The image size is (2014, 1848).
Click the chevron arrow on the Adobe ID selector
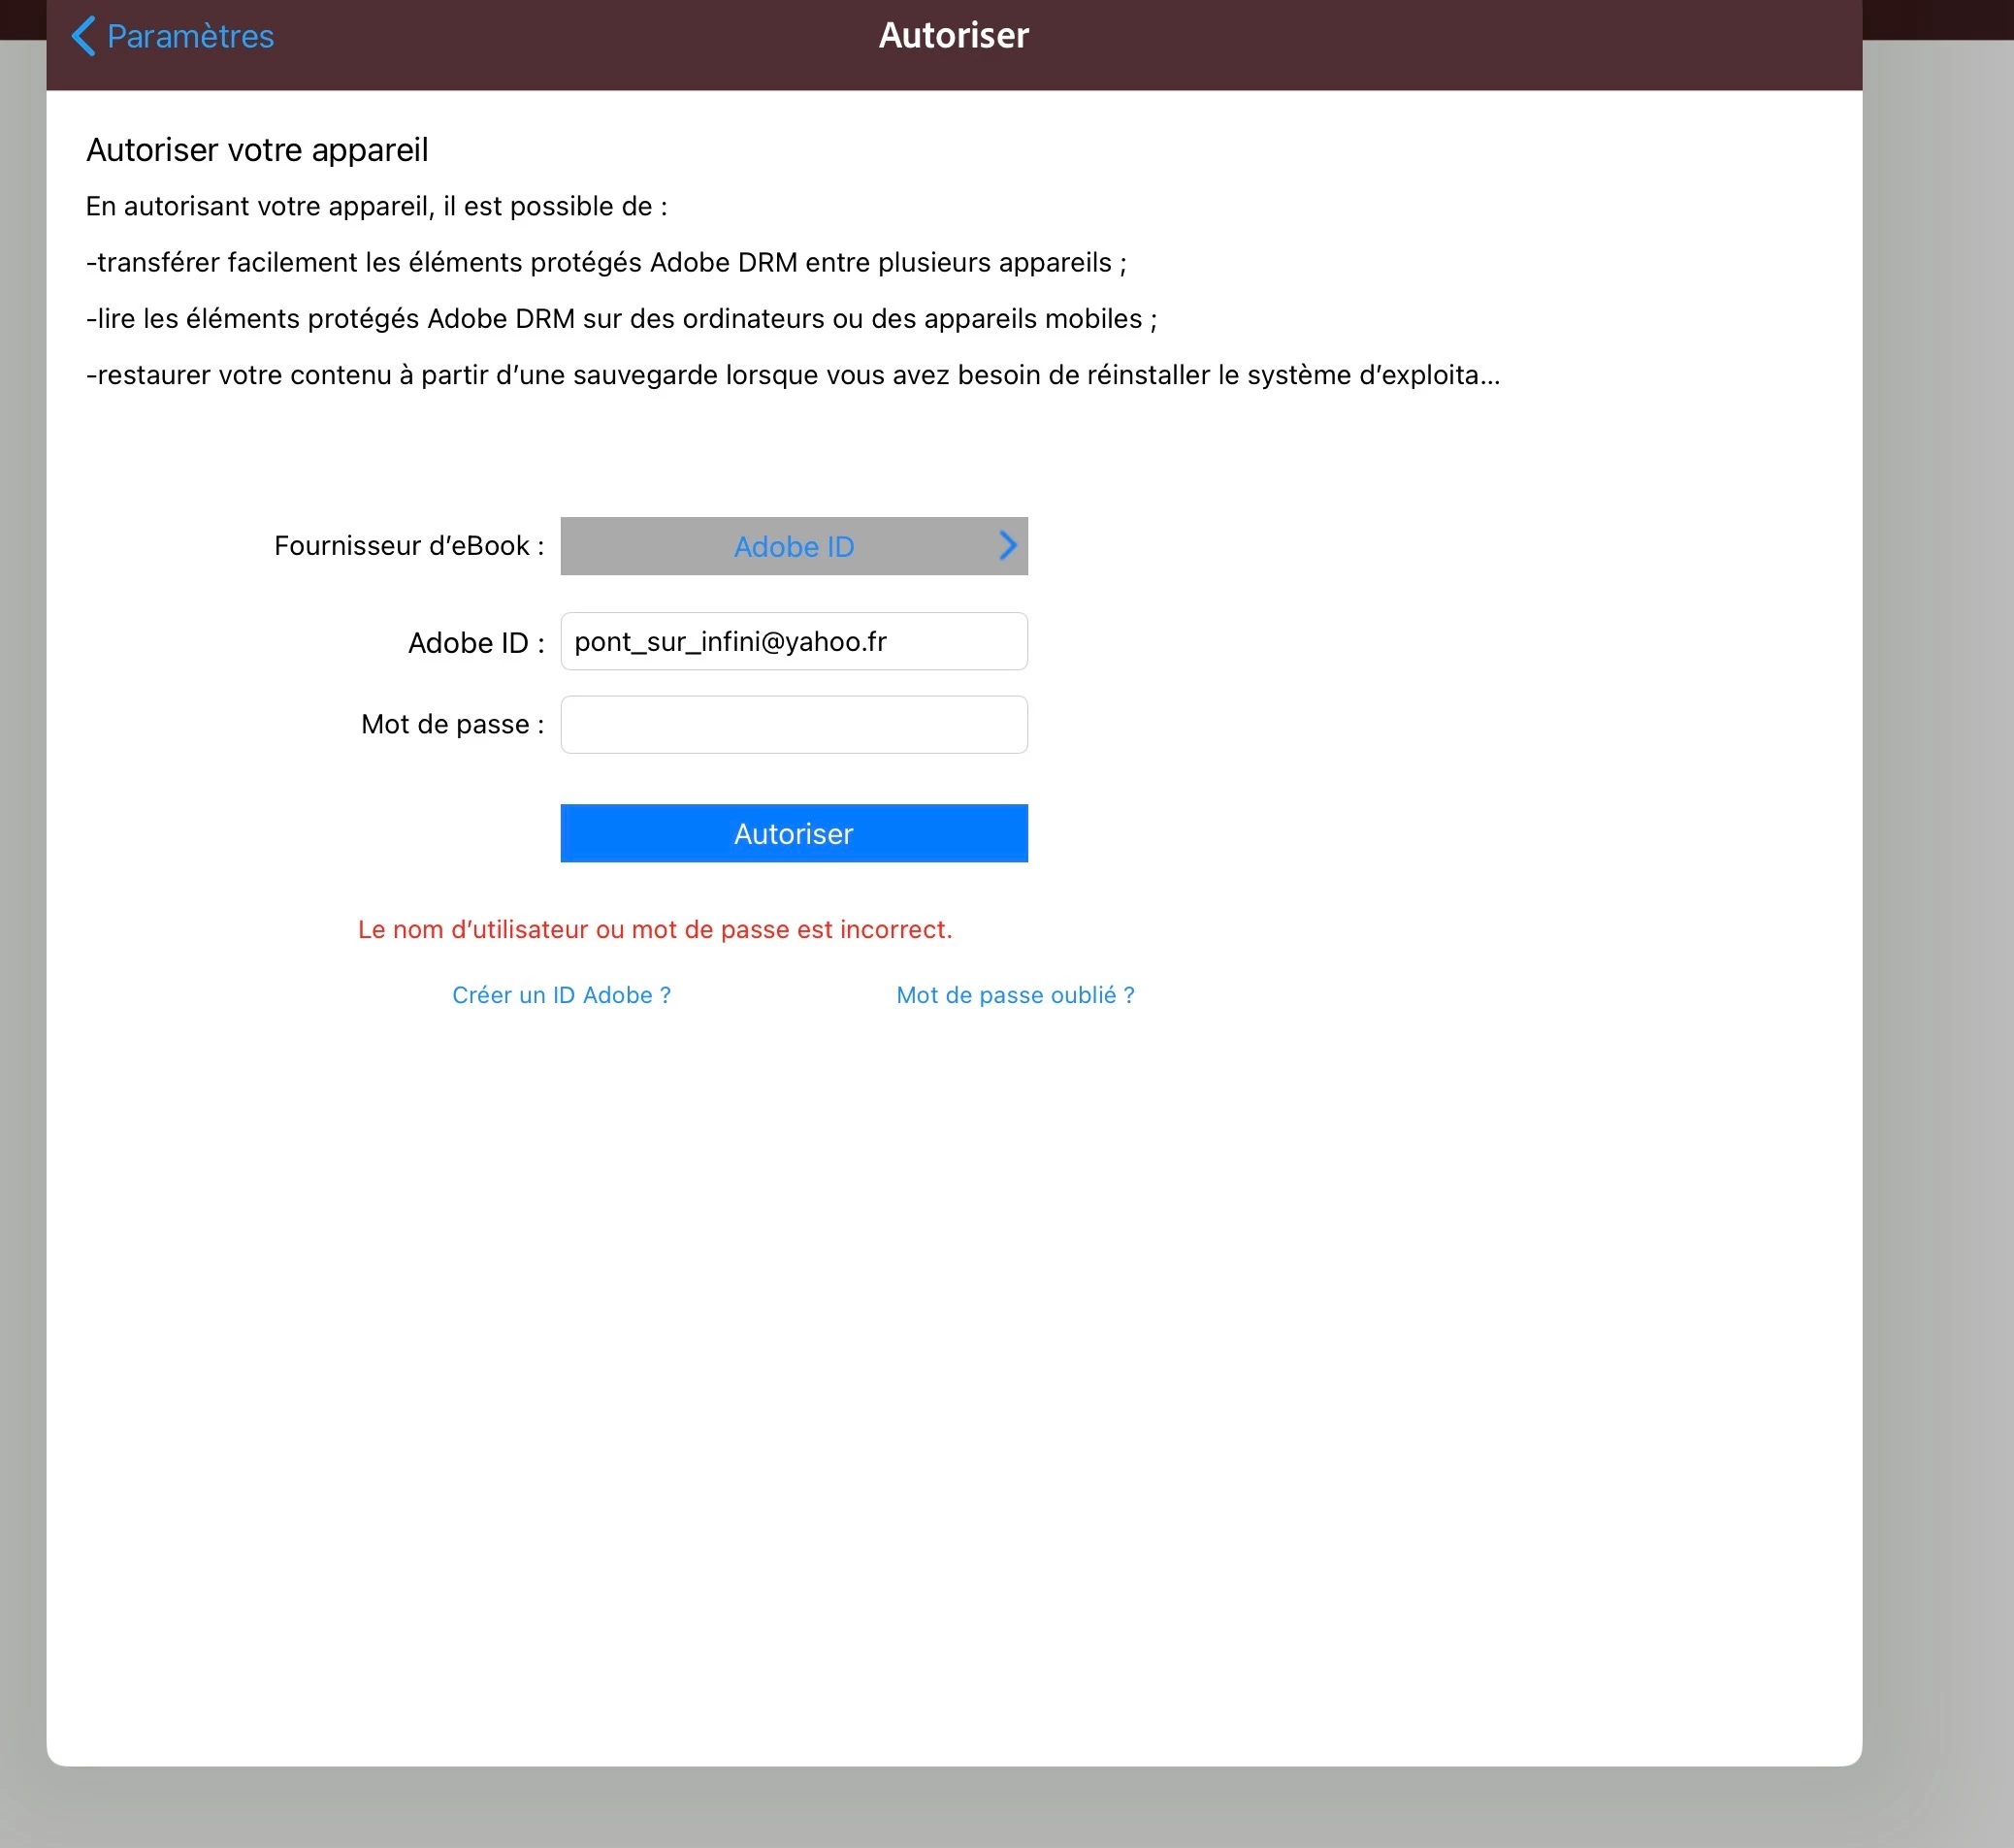tap(1007, 545)
